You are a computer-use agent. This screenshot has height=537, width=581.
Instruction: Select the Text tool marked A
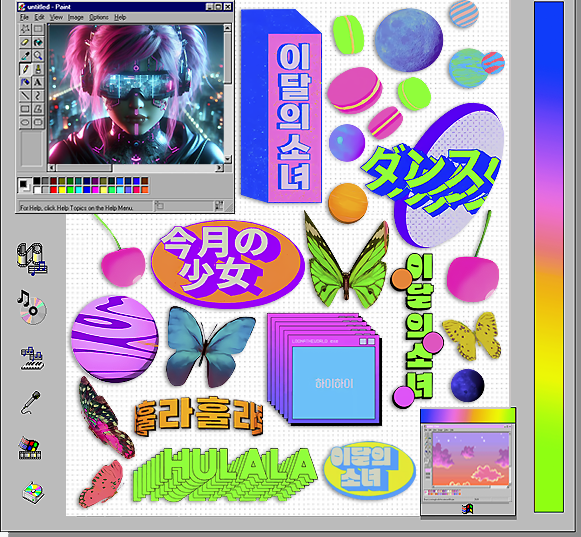tap(38, 82)
